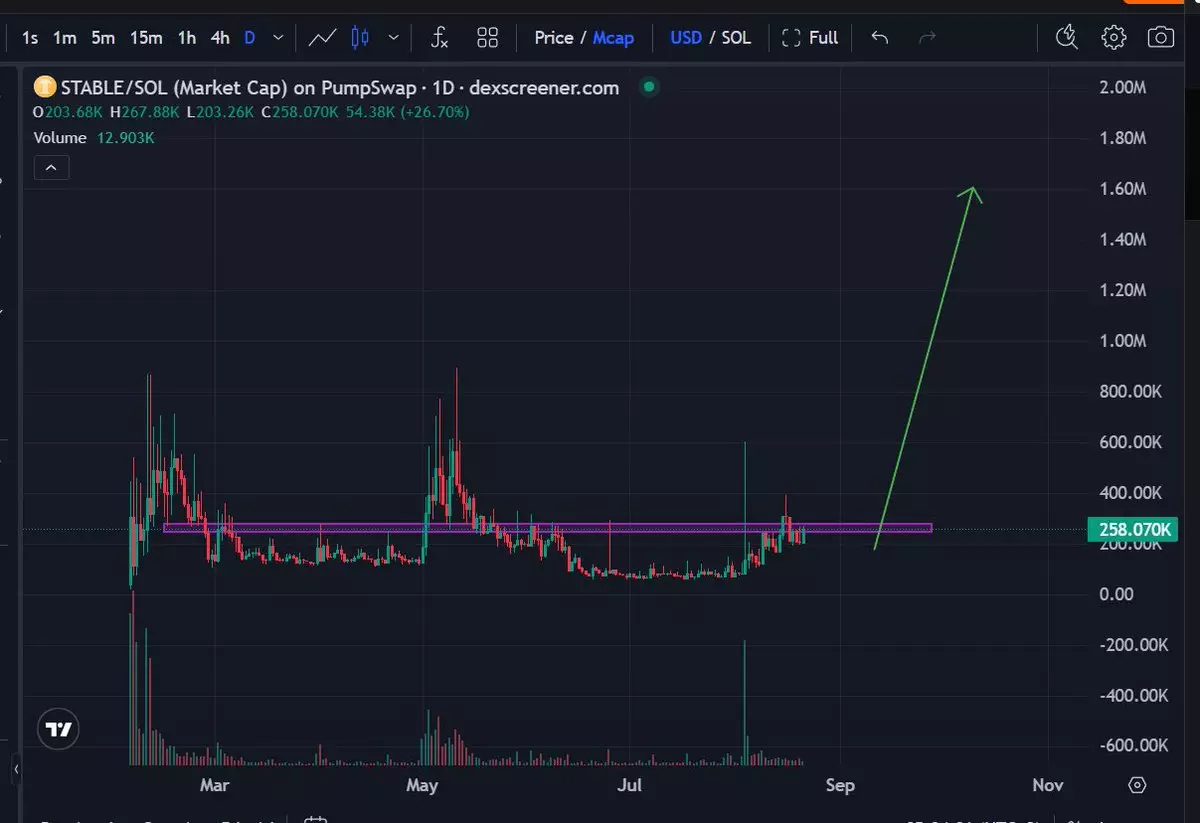1200x823 pixels.
Task: Toggle chart display to Price
Action: [554, 38]
